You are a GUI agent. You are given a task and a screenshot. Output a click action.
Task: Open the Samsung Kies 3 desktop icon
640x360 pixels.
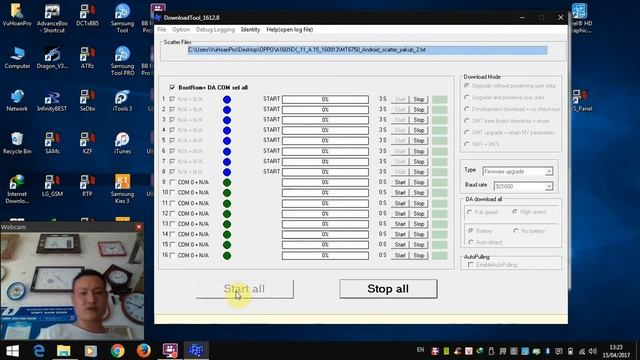[x=122, y=189]
